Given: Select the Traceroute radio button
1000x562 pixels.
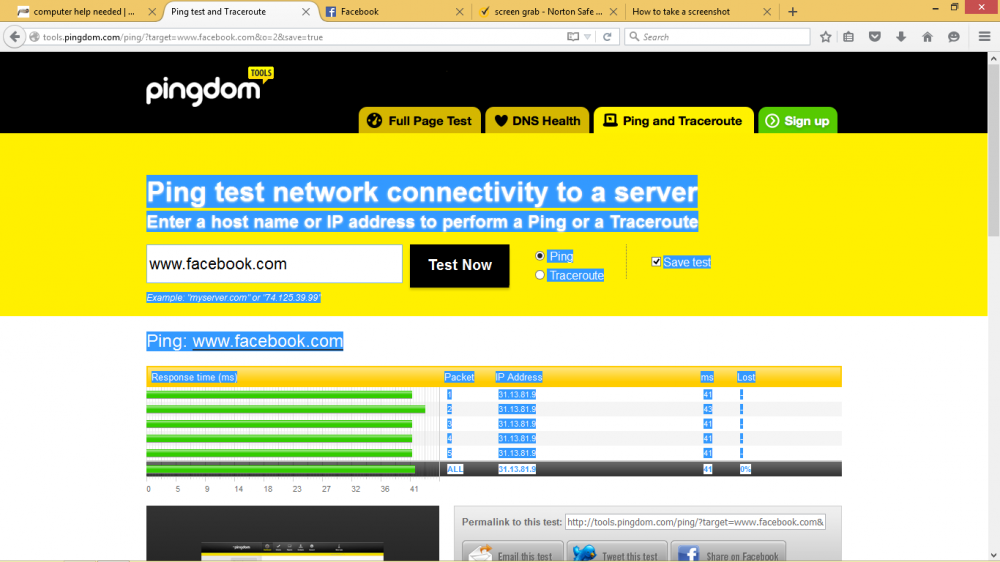Looking at the screenshot, I should point(540,275).
